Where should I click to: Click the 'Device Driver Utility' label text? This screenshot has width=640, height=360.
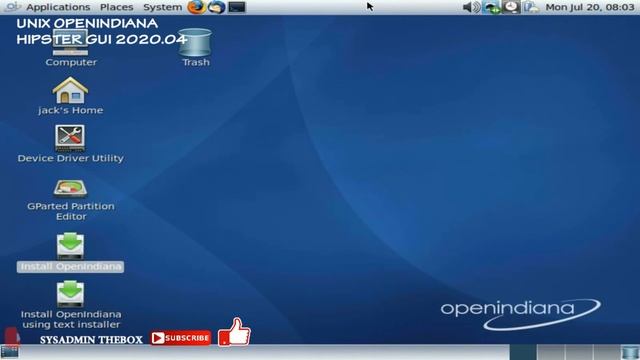(71, 158)
